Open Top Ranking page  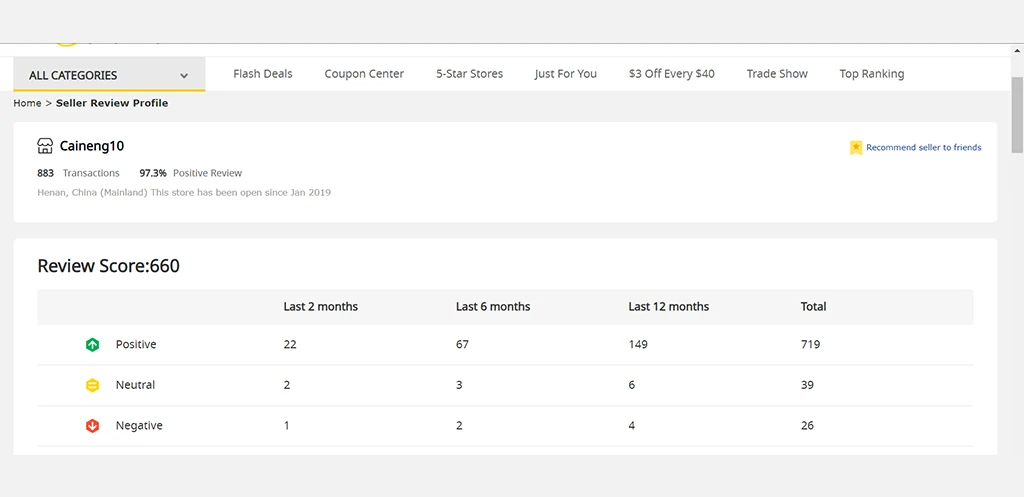[872, 74]
